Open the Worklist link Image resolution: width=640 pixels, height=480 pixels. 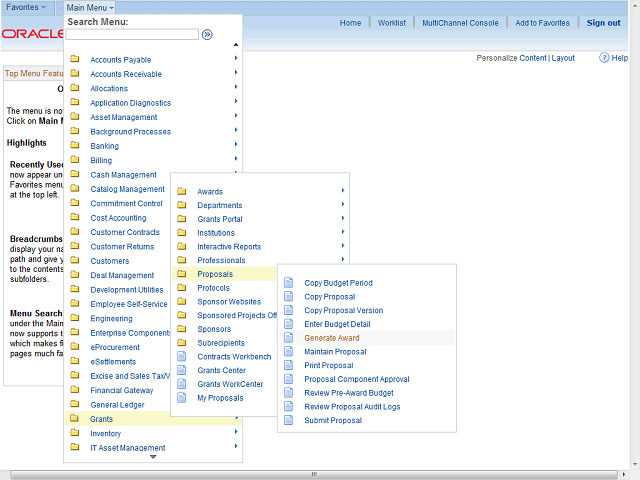point(392,23)
